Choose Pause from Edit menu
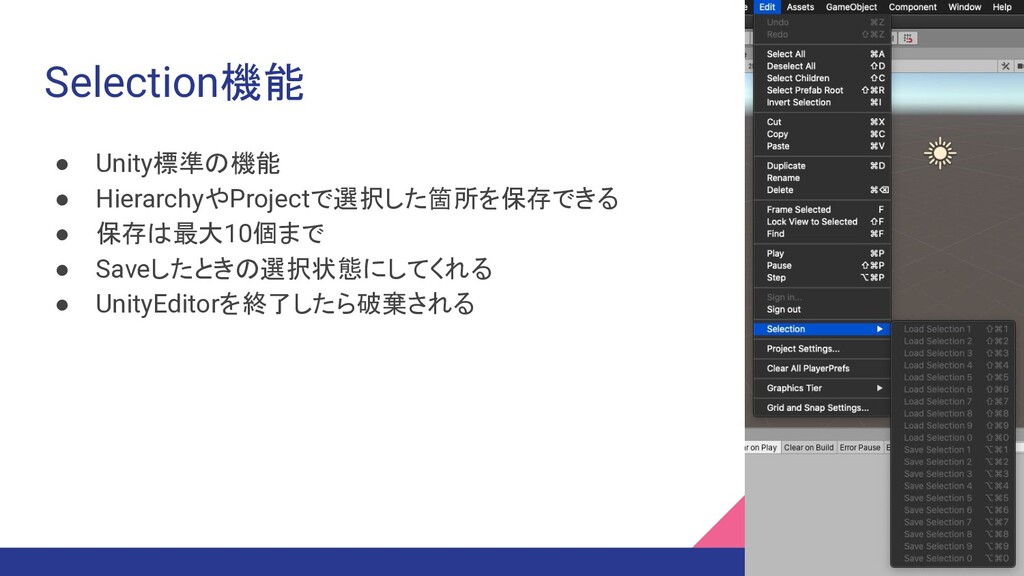 [823, 265]
